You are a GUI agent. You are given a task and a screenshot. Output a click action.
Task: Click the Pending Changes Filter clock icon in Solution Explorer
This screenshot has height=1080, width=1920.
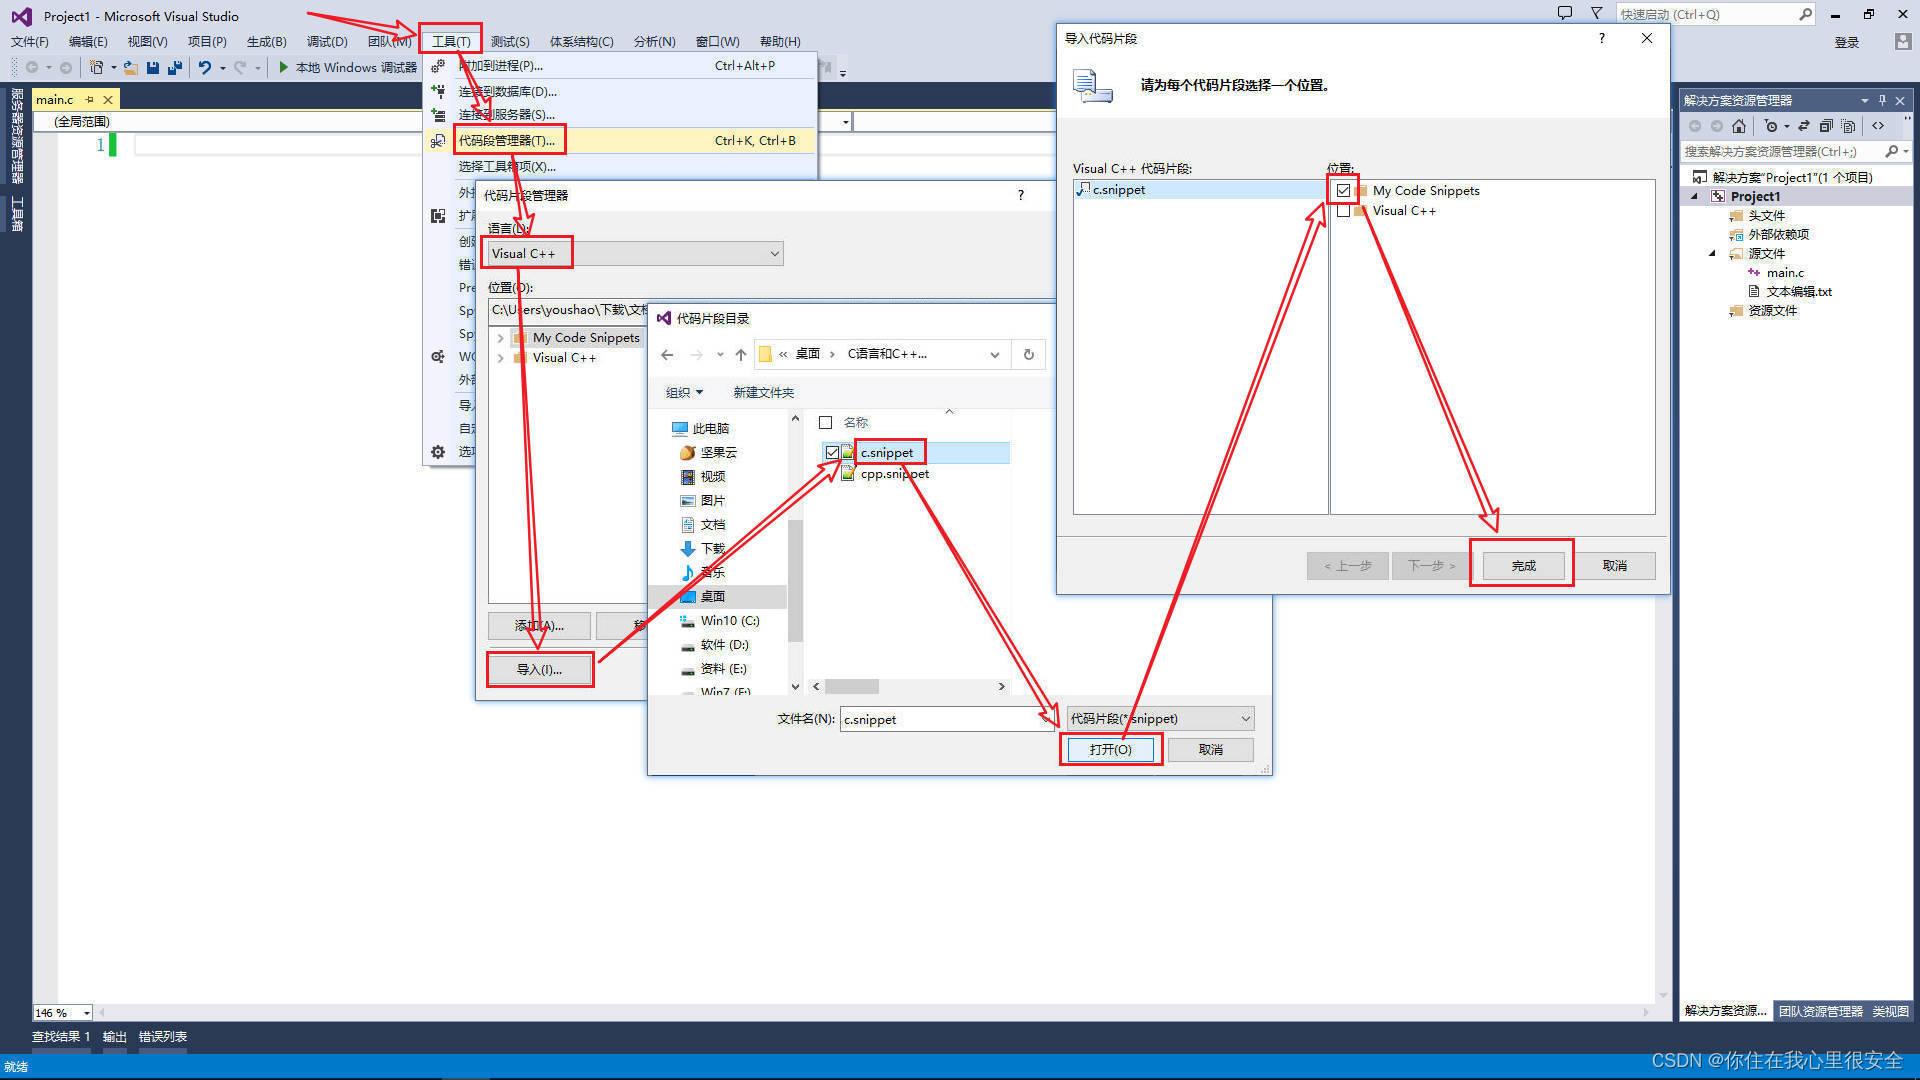click(1771, 126)
